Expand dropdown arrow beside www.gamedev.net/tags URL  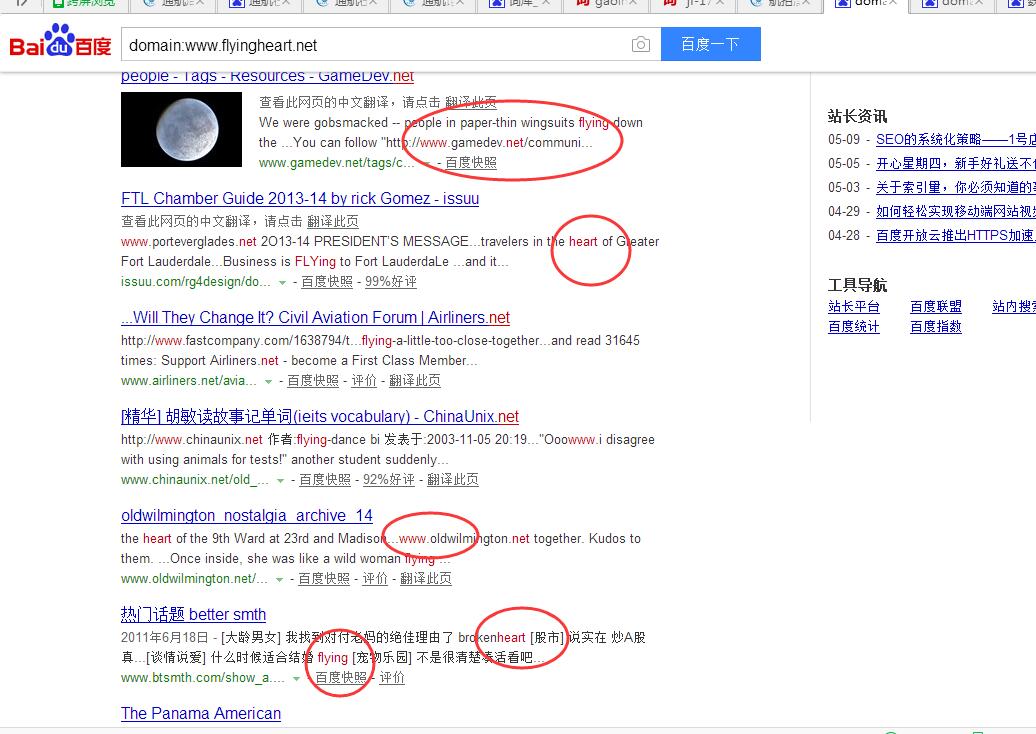[427, 163]
